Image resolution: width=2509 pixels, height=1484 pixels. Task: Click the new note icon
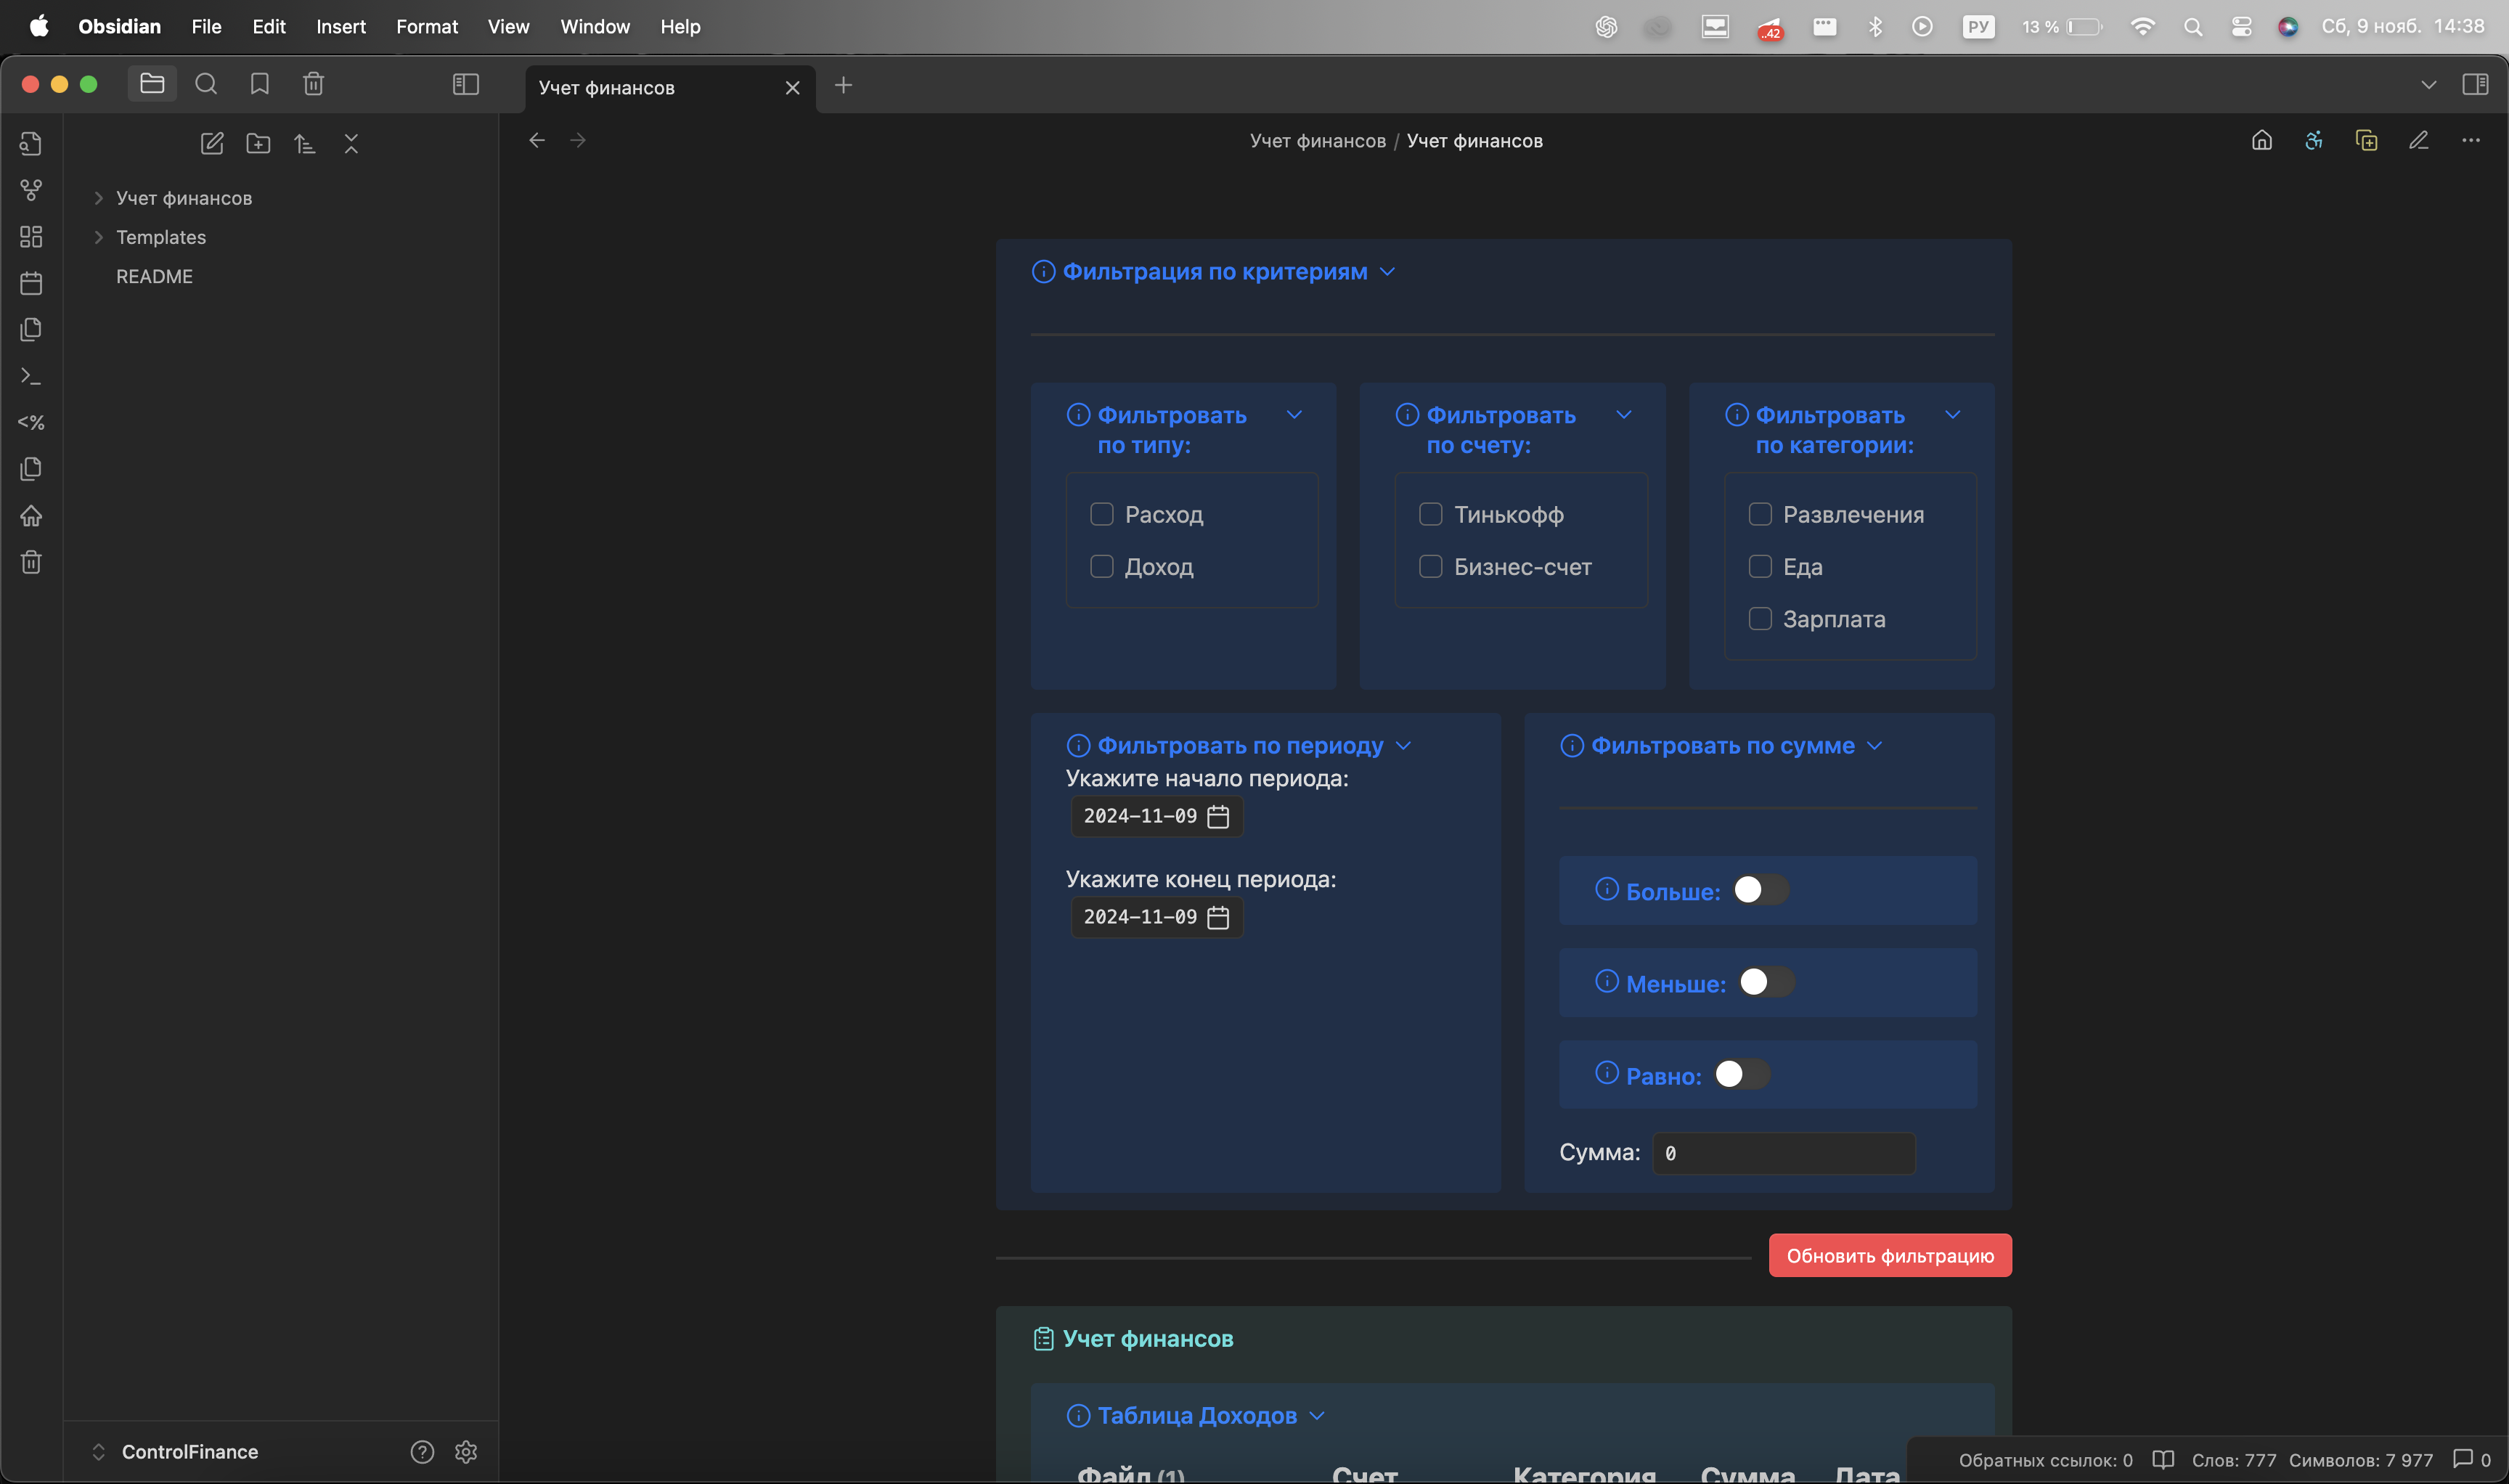(212, 143)
